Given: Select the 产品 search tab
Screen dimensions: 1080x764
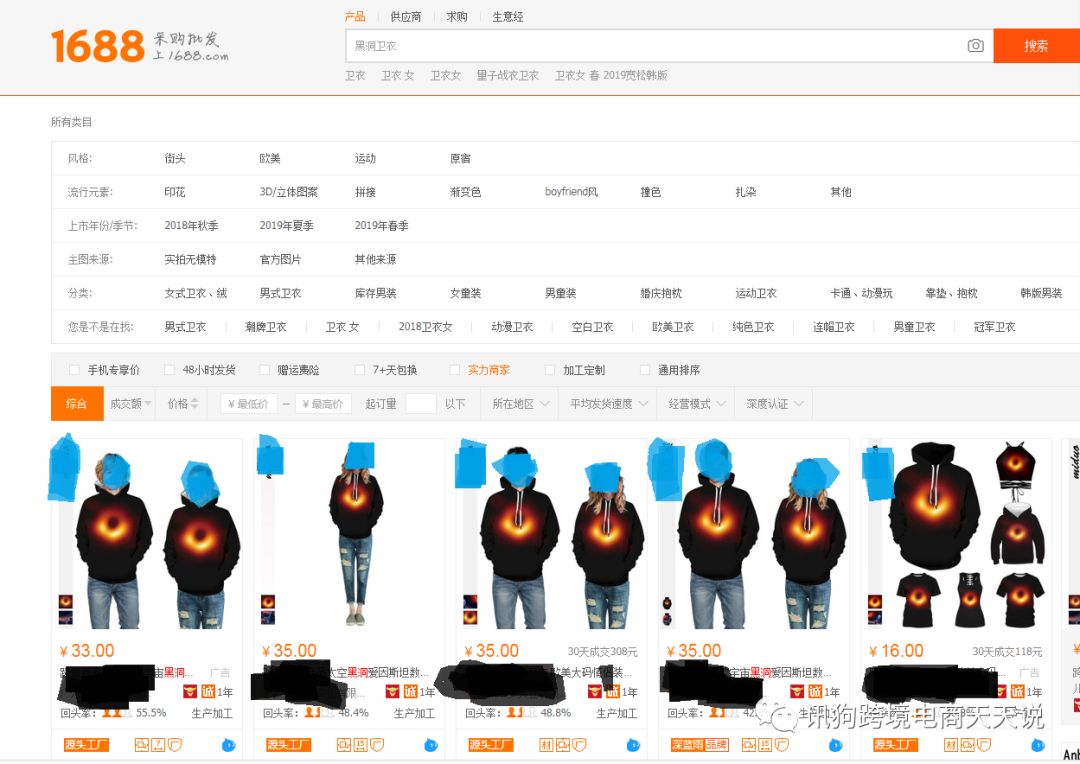Looking at the screenshot, I should (x=355, y=17).
